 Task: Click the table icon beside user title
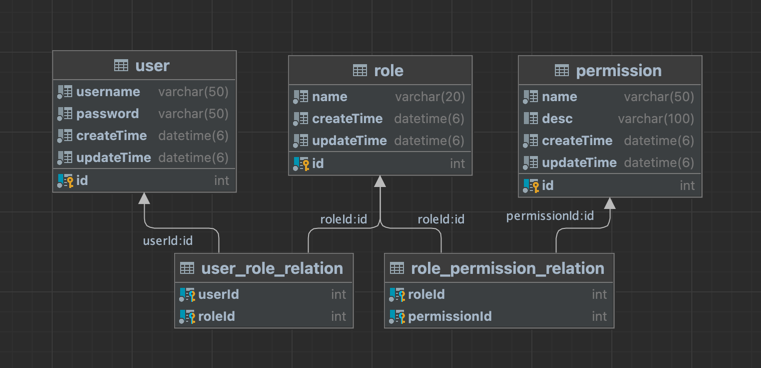(121, 66)
